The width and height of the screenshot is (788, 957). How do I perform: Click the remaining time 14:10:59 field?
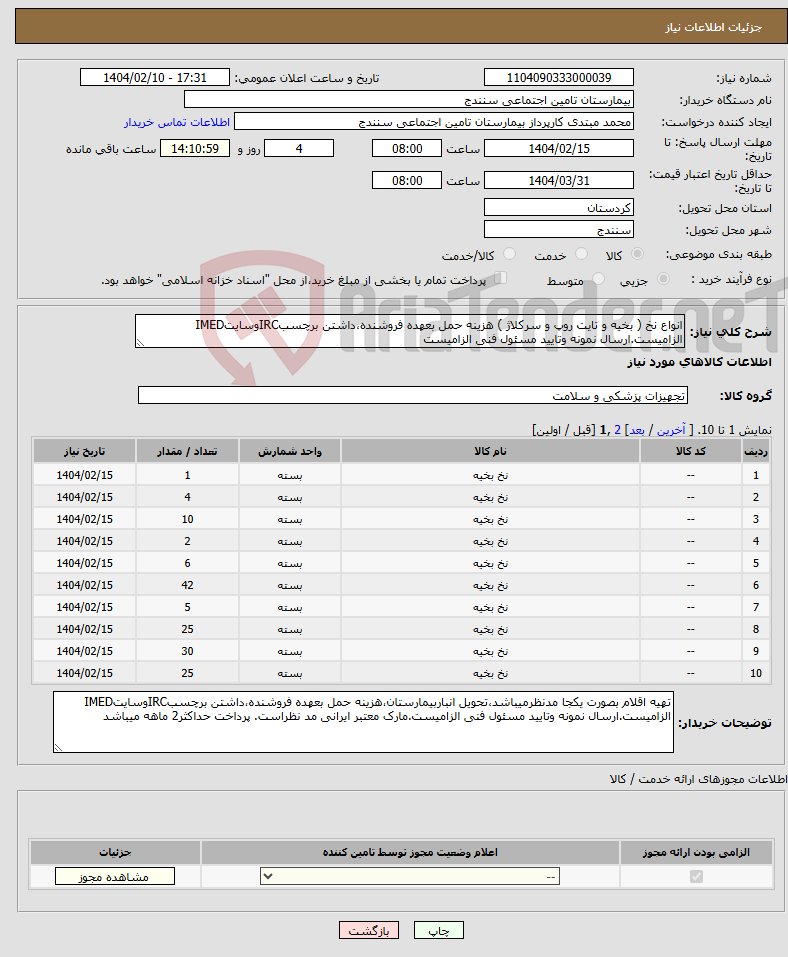coord(195,148)
